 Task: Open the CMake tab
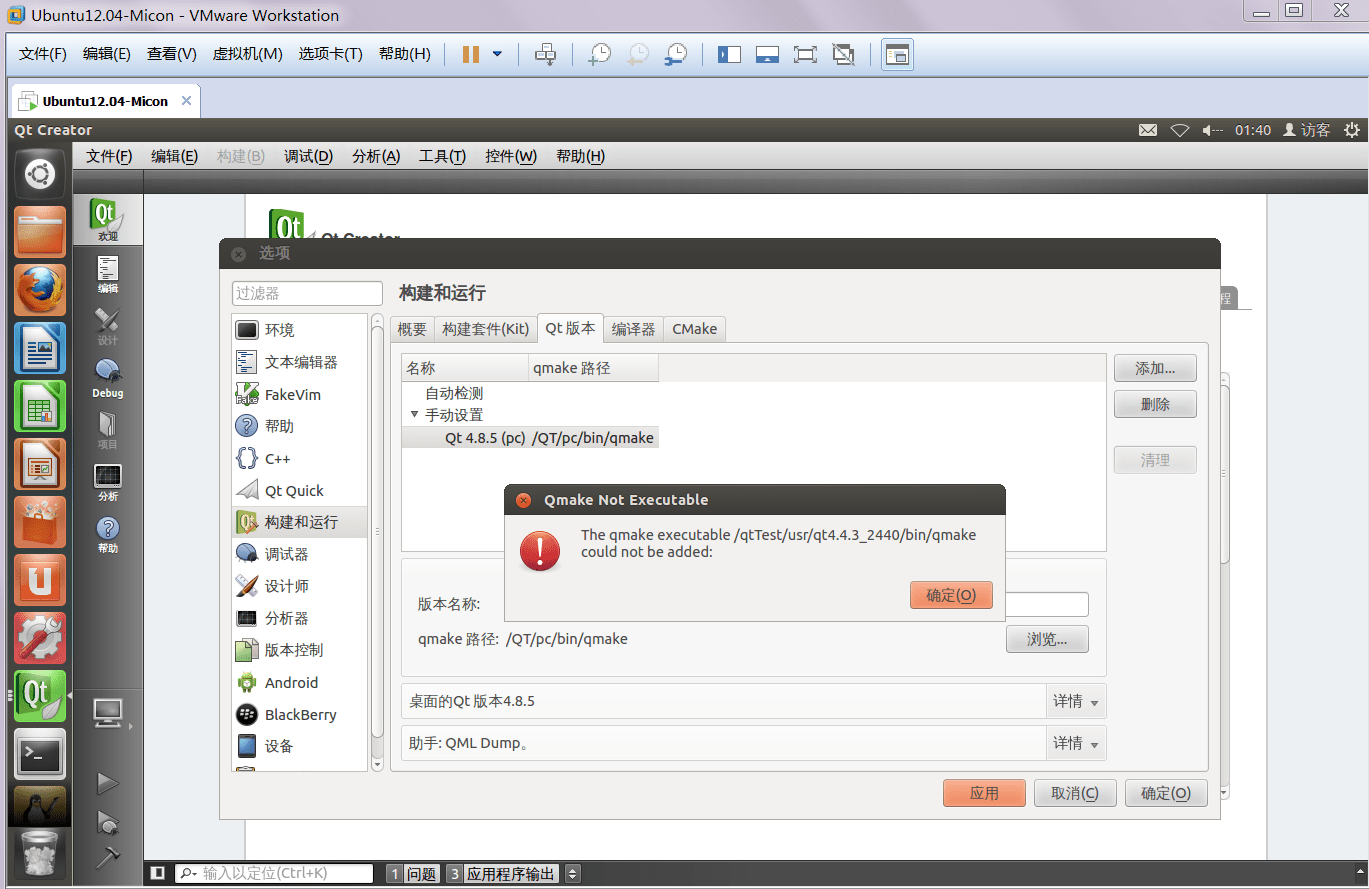(694, 329)
